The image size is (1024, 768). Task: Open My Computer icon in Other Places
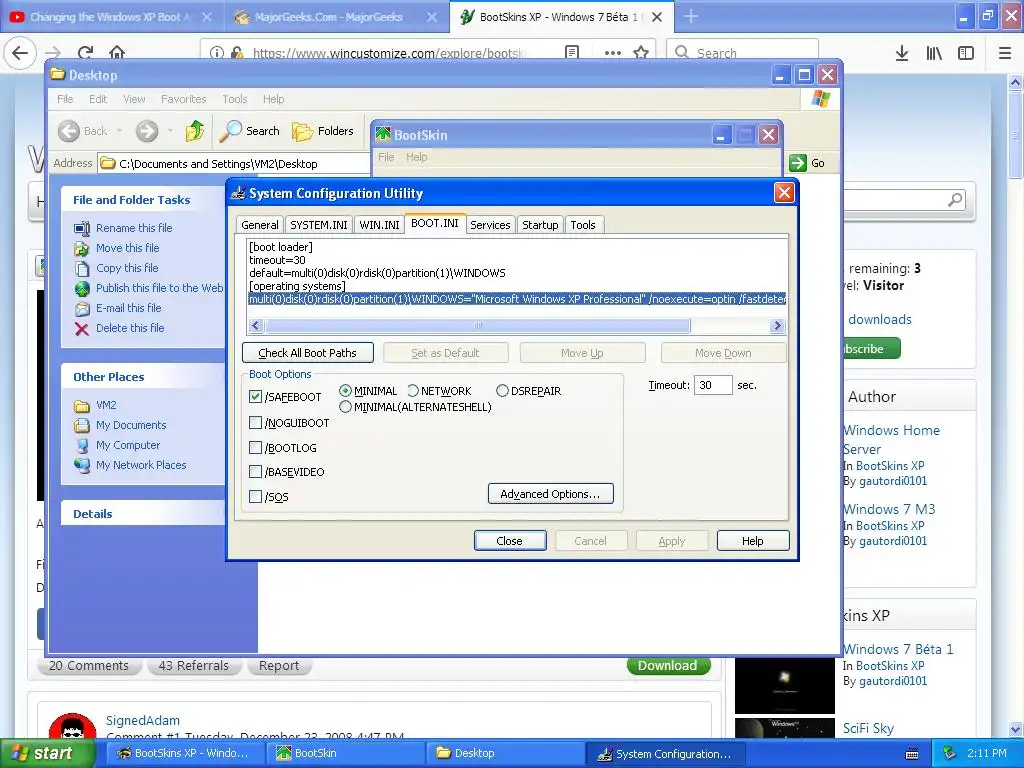[82, 445]
